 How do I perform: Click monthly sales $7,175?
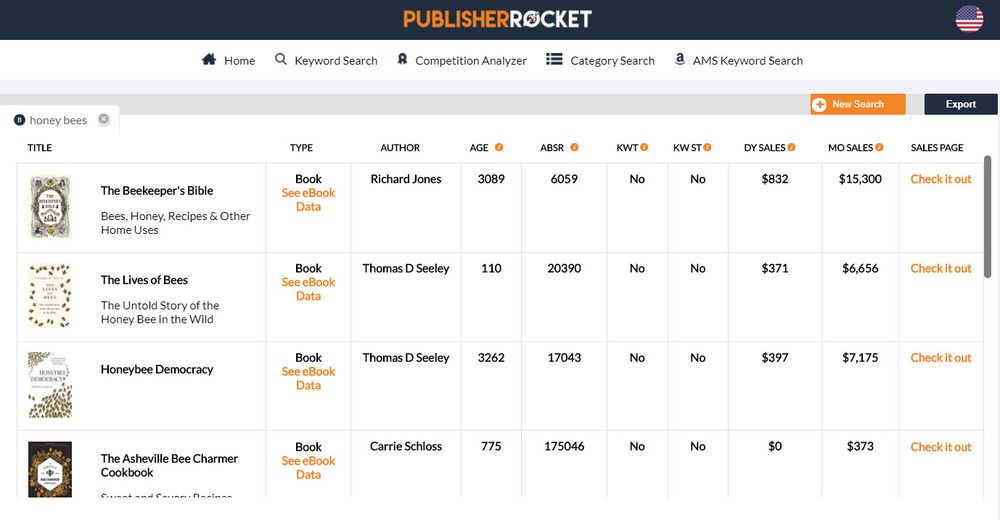tap(860, 358)
